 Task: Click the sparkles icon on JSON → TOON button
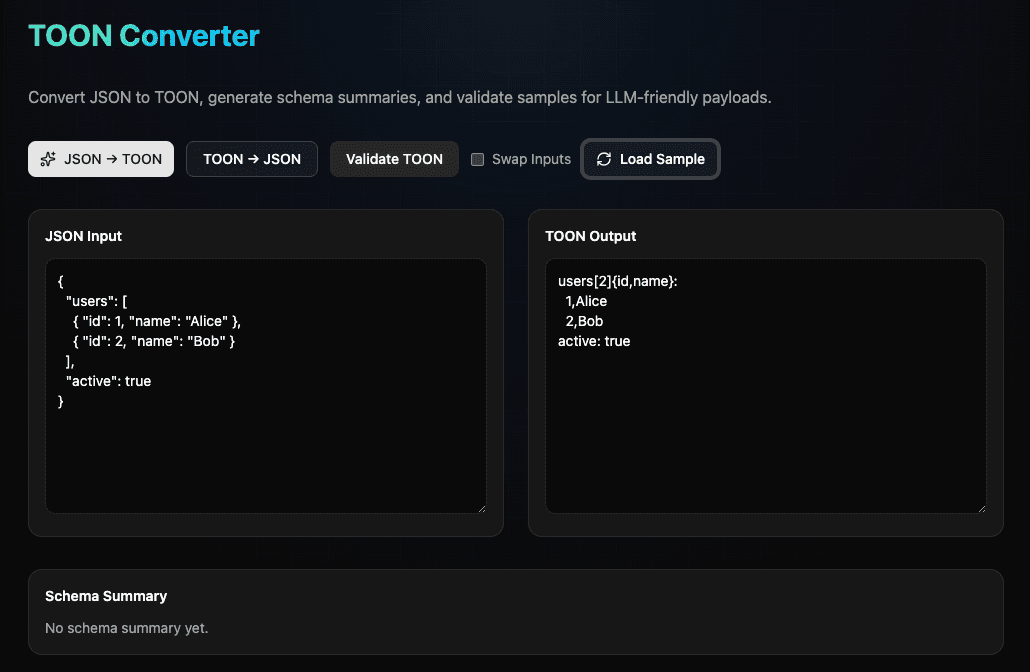pos(48,158)
